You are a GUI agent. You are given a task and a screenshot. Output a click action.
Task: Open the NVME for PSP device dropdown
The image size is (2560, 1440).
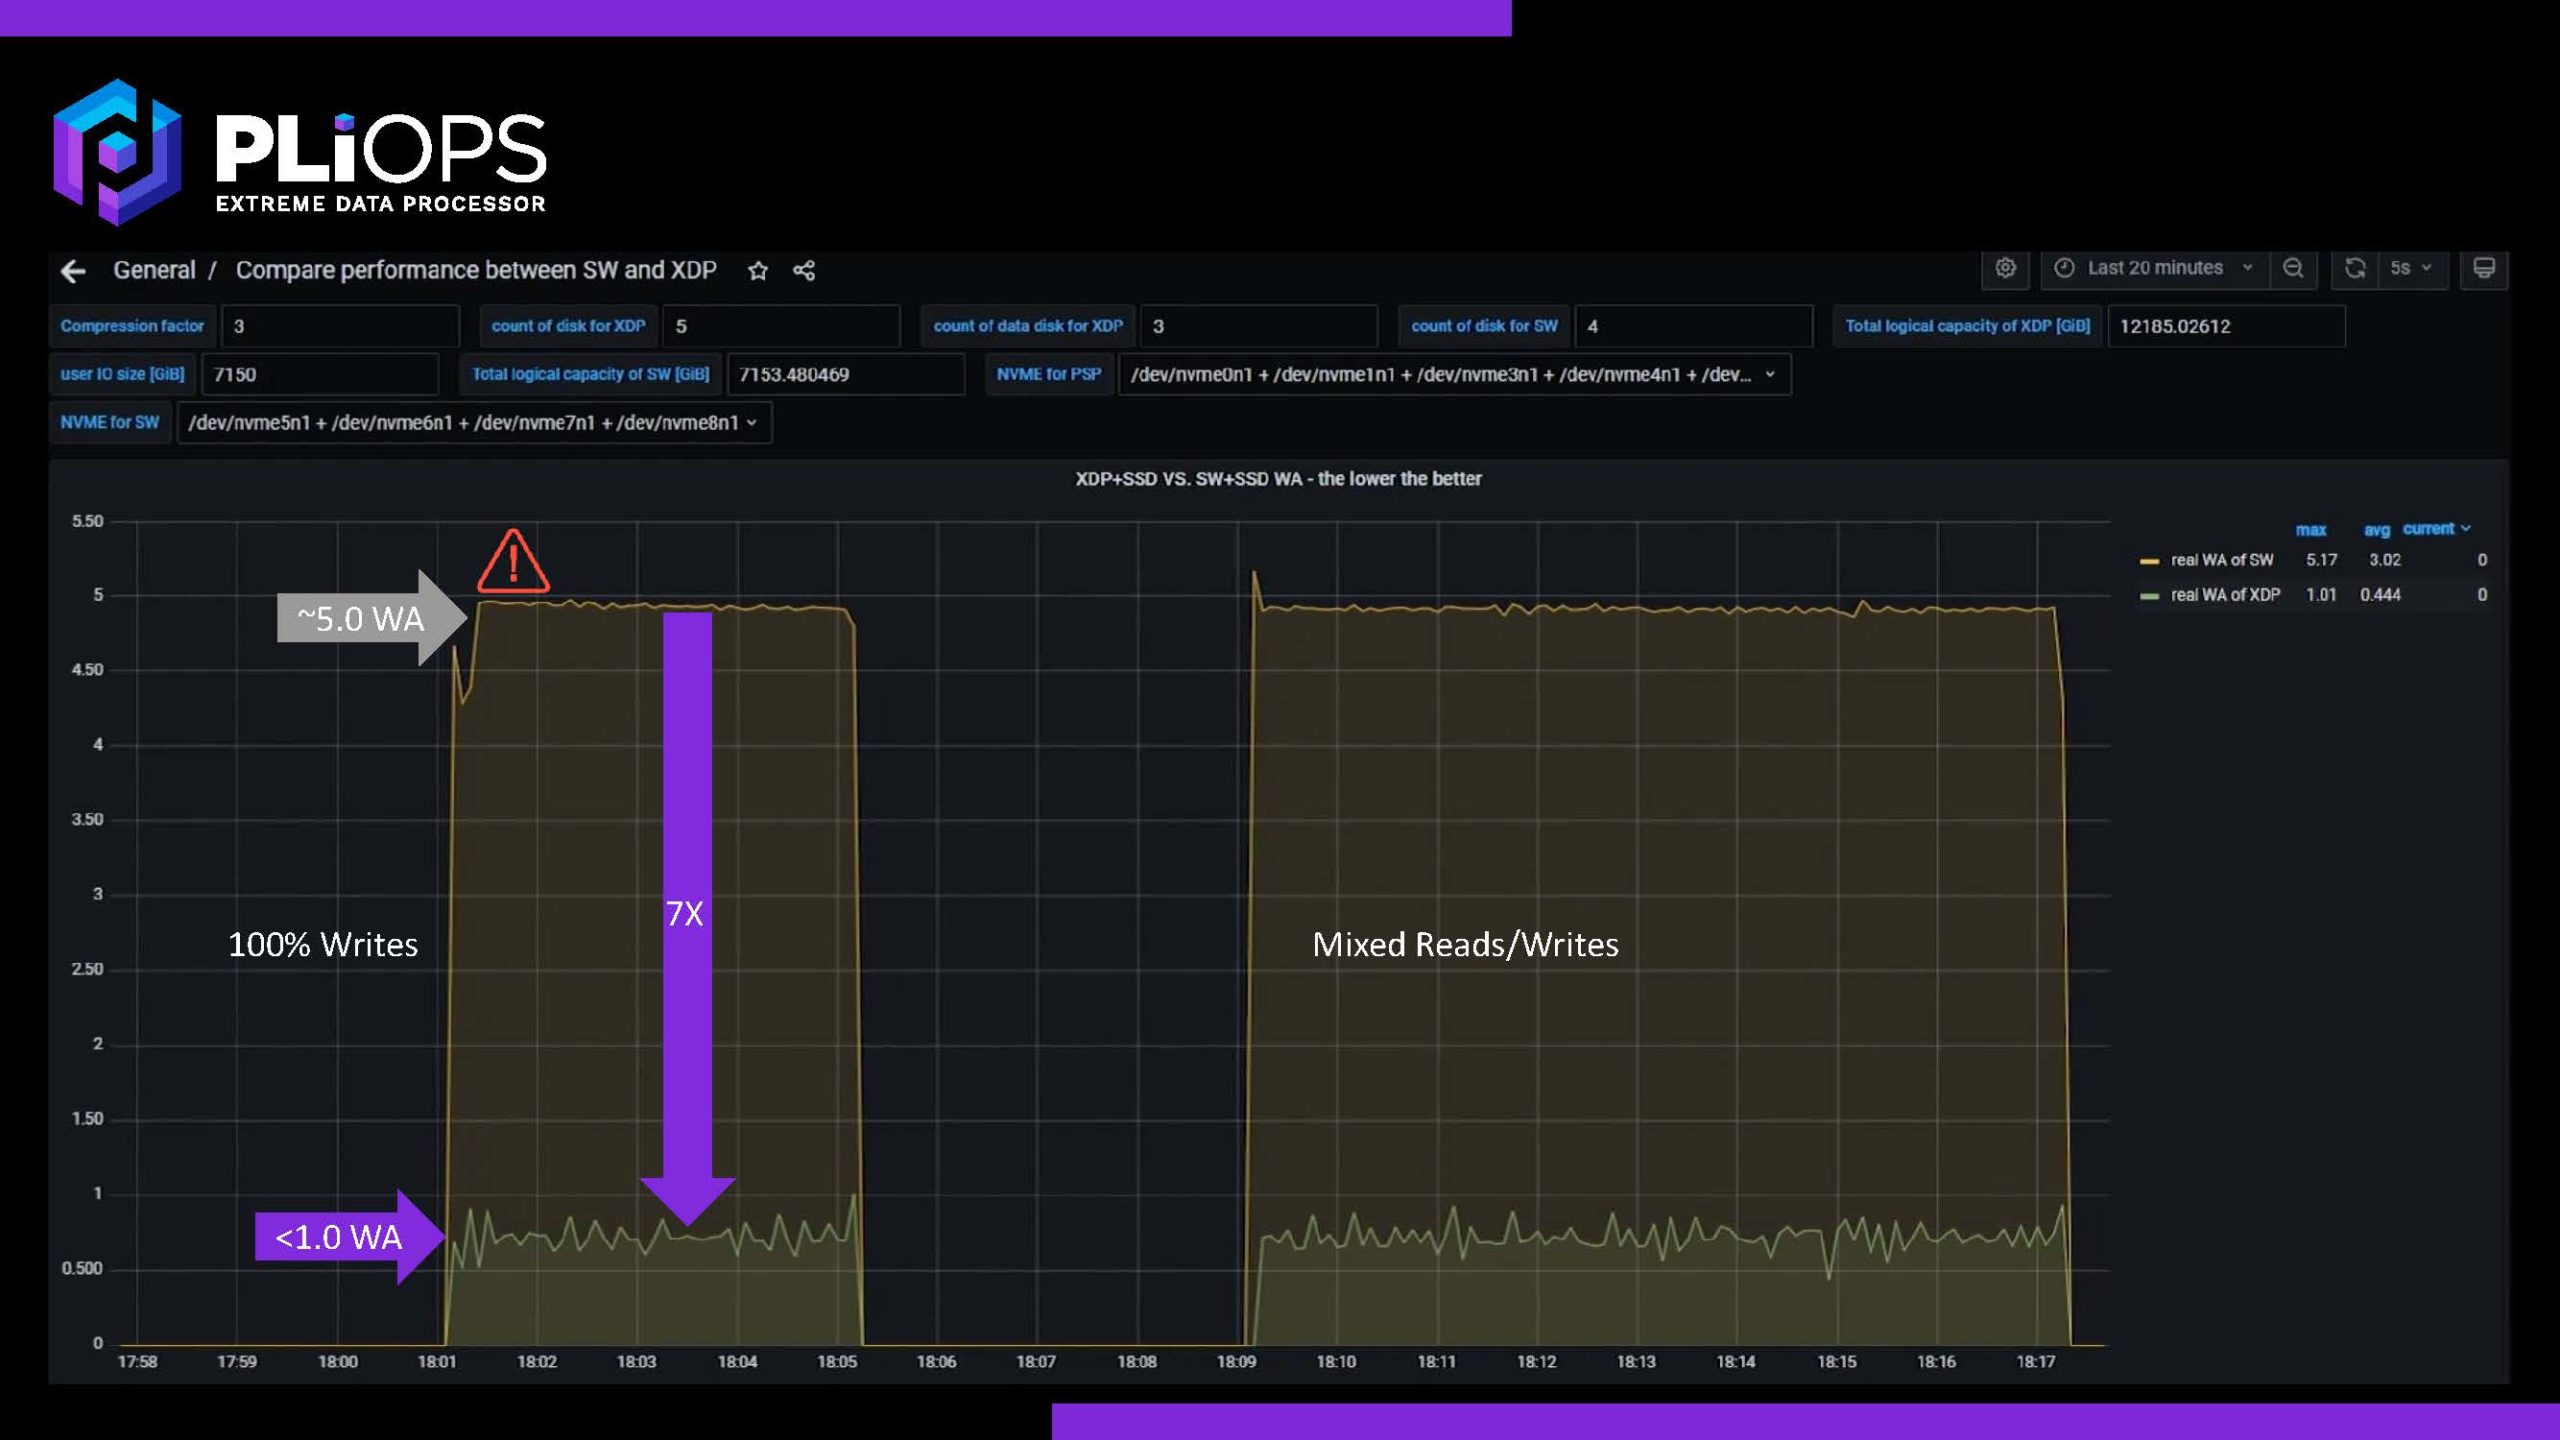[x=1453, y=374]
